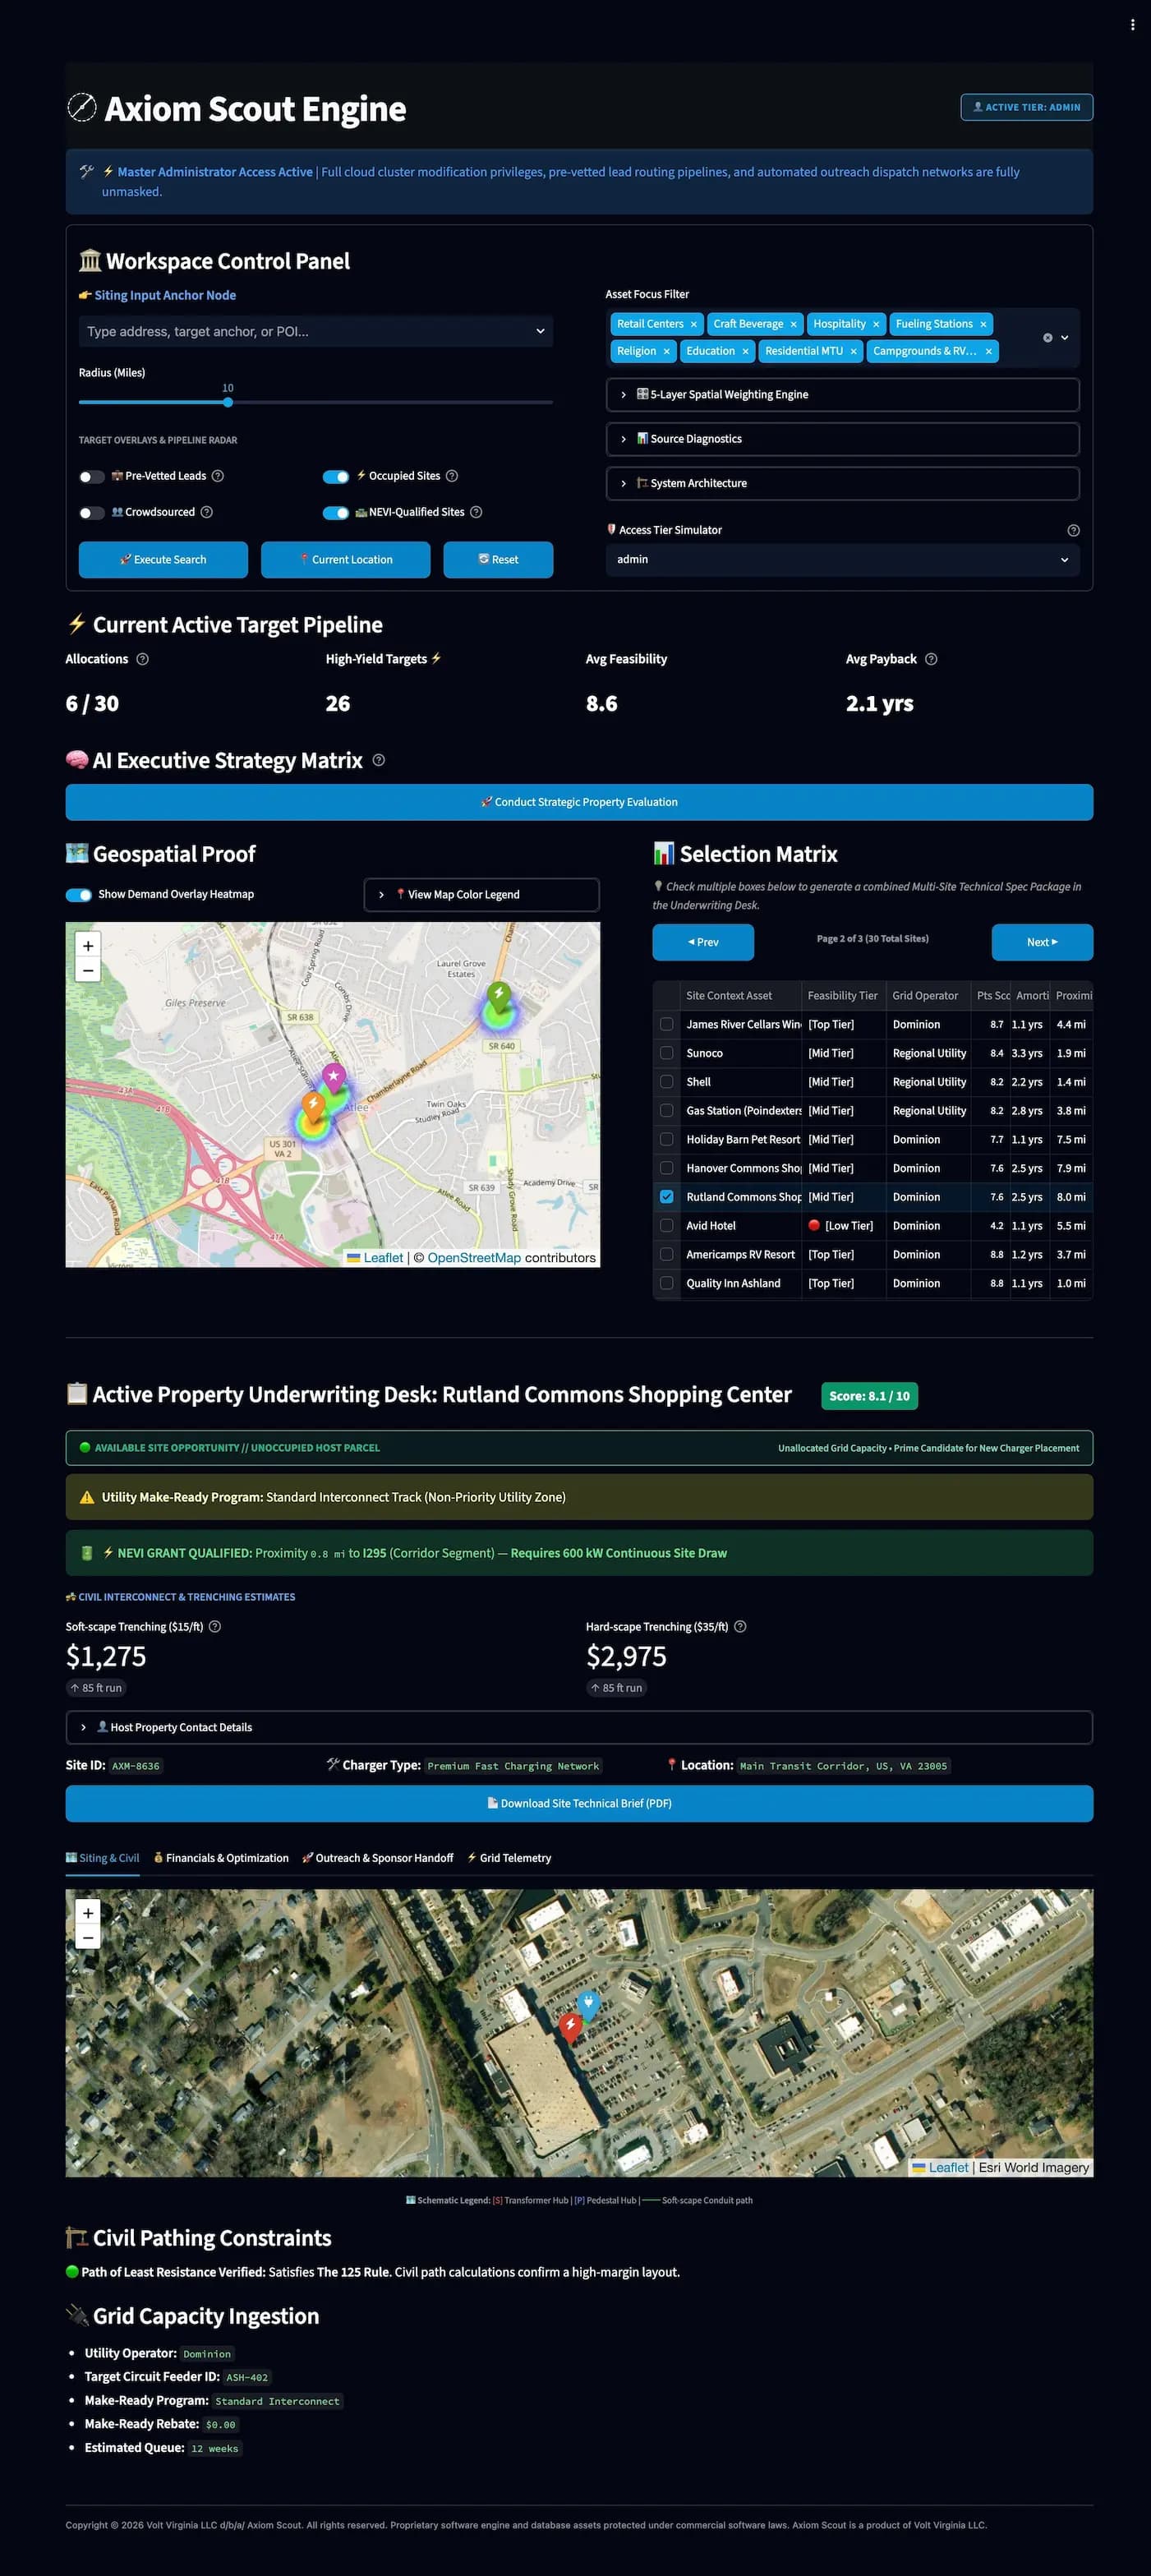Open help icon beside AI Executive Strategy Matrix
The image size is (1151, 2576).
click(379, 760)
